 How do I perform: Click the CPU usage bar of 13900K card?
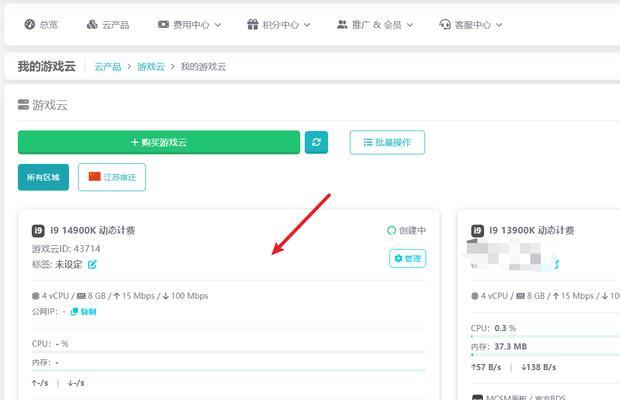545,336
